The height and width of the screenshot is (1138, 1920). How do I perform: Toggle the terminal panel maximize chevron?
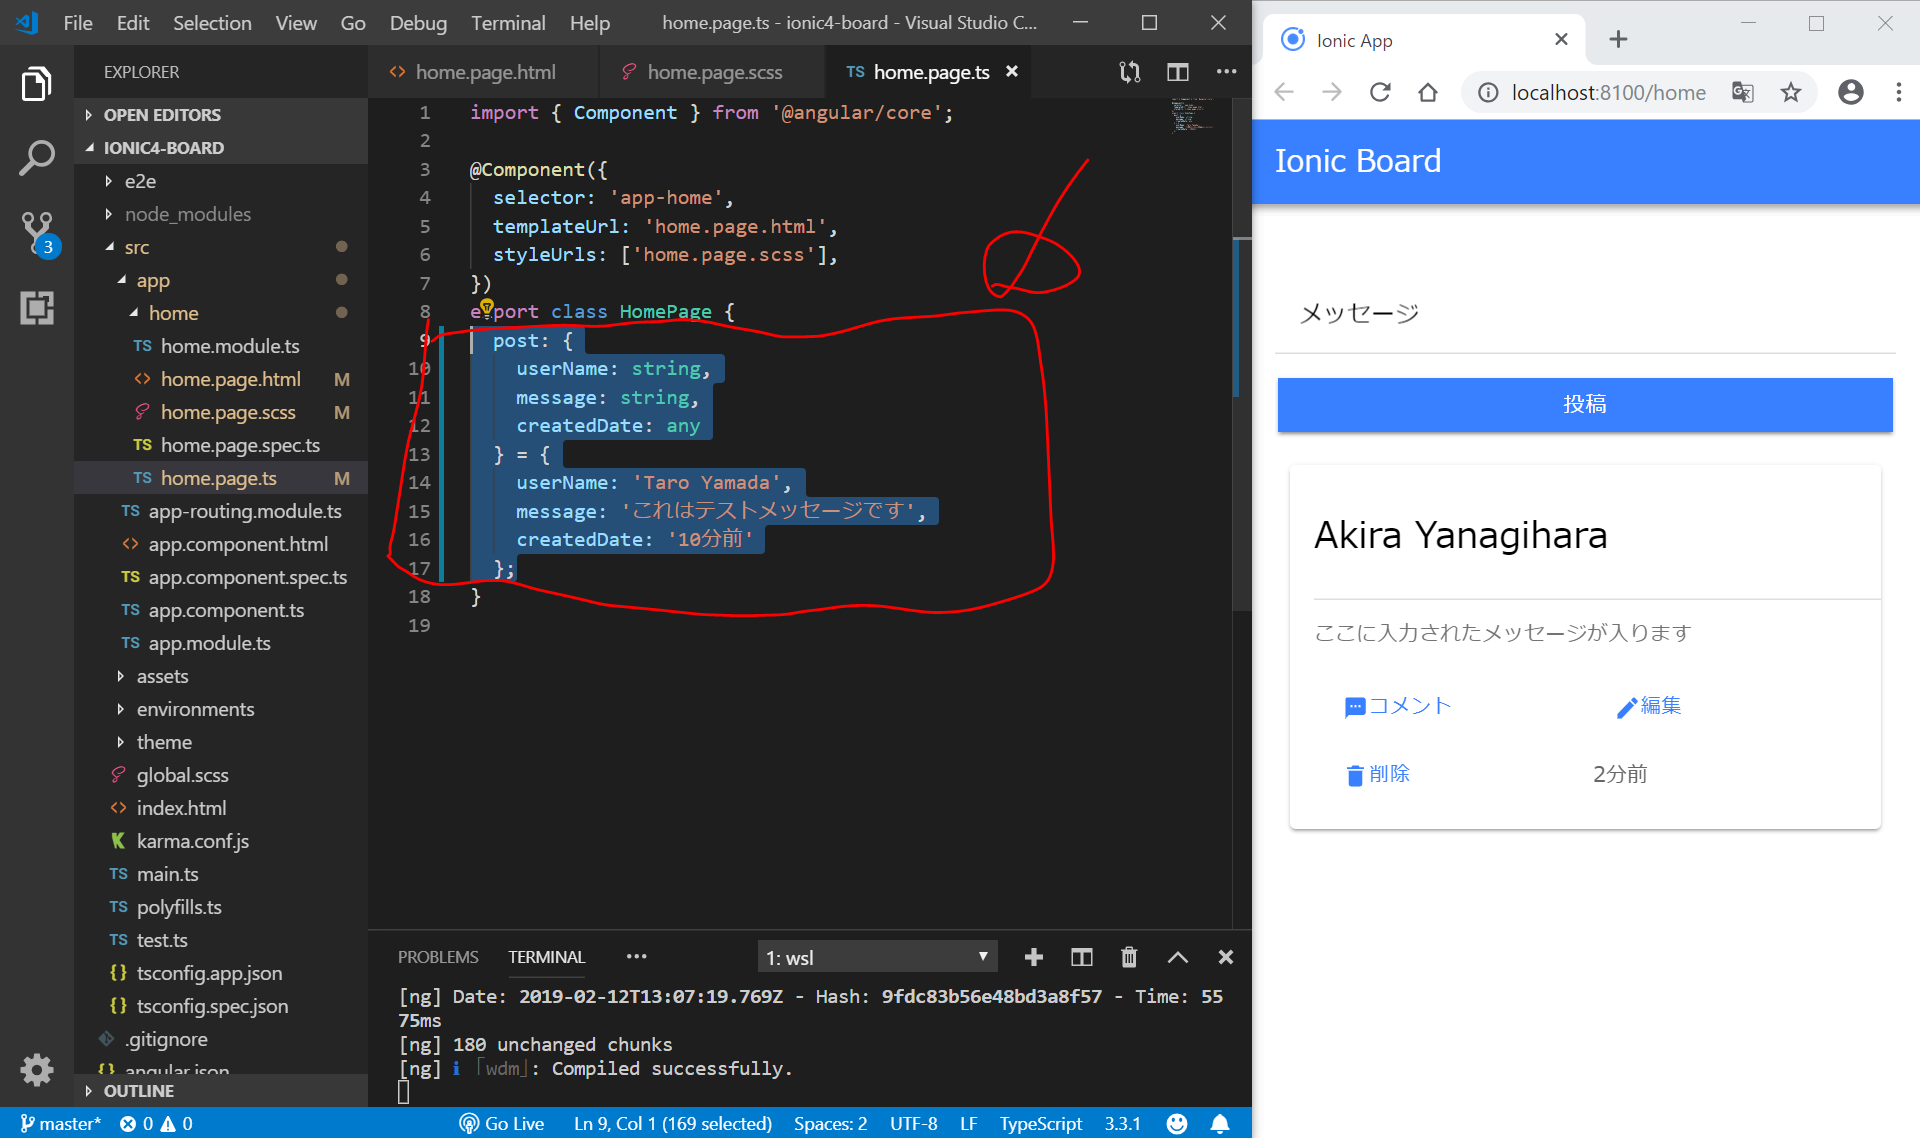[1178, 957]
